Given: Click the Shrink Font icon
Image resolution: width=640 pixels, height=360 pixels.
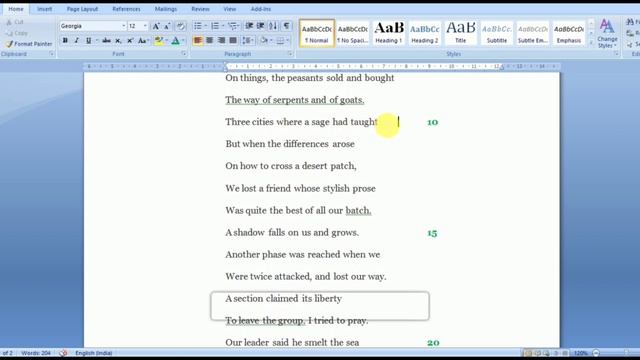Looking at the screenshot, I should pyautogui.click(x=167, y=26).
